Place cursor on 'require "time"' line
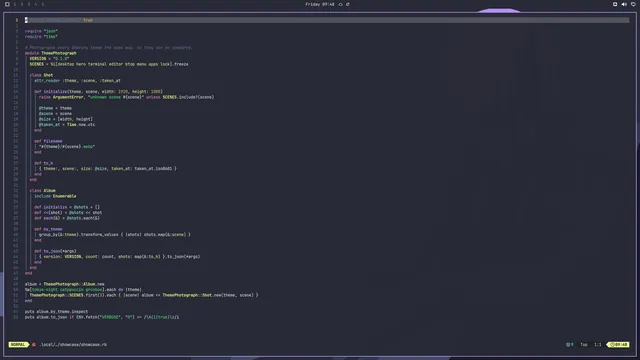The image size is (640, 360). 41,36
